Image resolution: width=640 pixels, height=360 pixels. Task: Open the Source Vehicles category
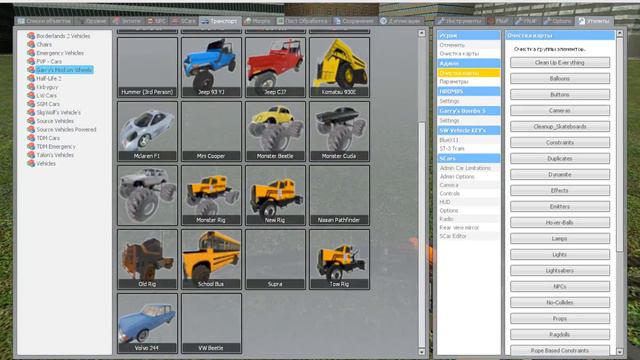pos(55,121)
